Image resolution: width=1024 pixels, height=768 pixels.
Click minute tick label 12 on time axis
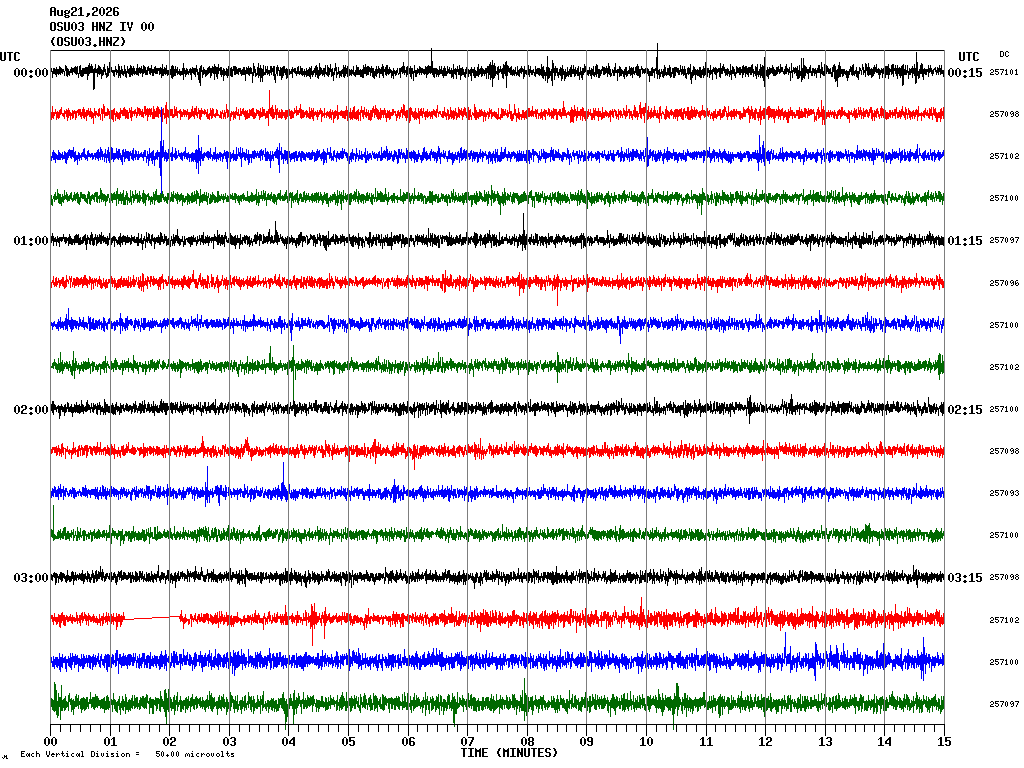tap(765, 742)
